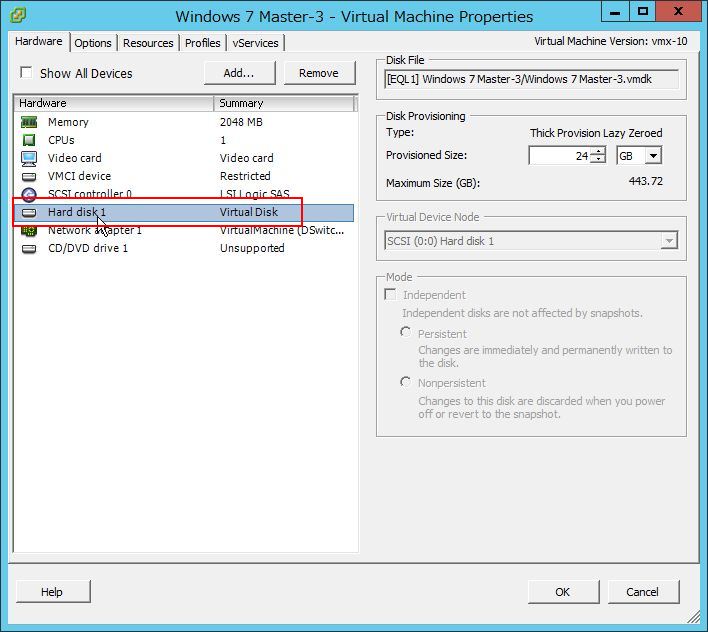
Task: Select Network adapter 1 row
Action: 184,230
